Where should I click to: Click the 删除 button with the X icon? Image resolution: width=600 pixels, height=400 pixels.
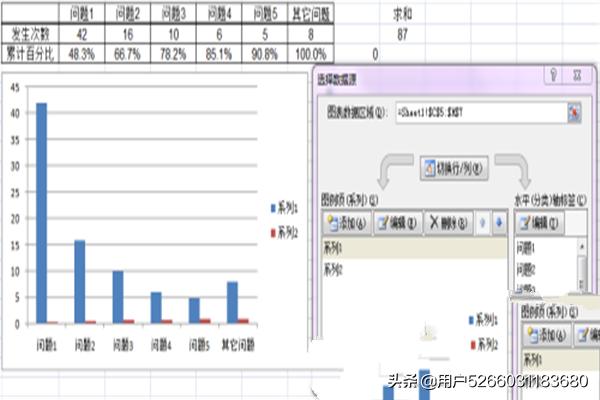tap(447, 222)
